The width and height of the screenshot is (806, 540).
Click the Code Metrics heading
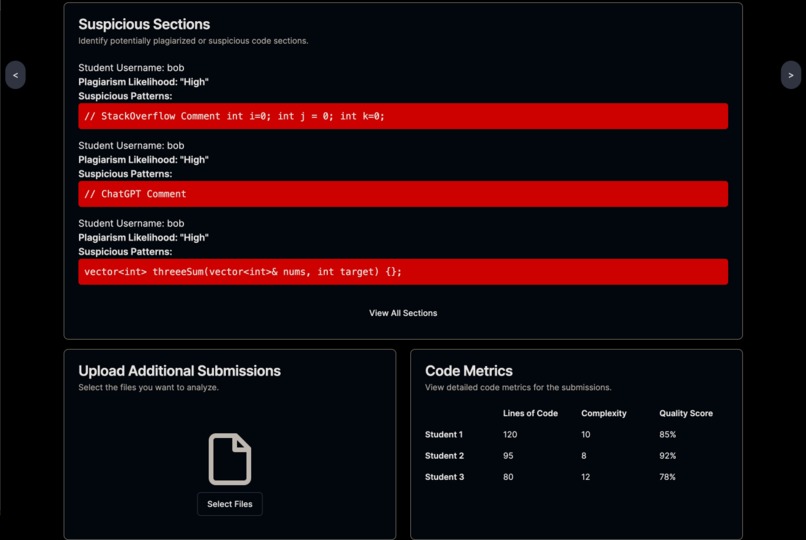(469, 371)
